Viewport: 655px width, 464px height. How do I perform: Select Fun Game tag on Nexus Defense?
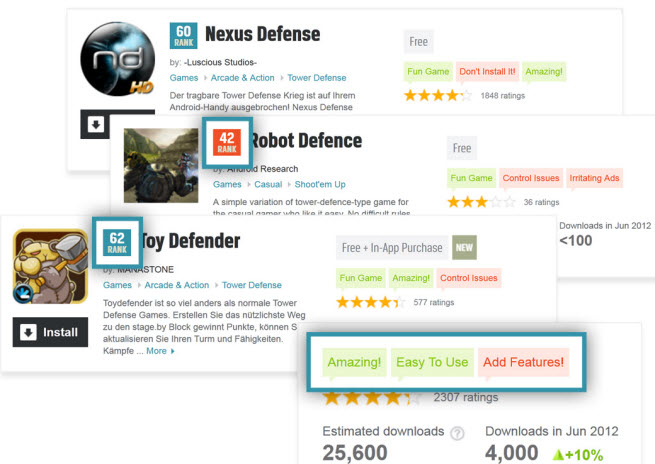(428, 71)
